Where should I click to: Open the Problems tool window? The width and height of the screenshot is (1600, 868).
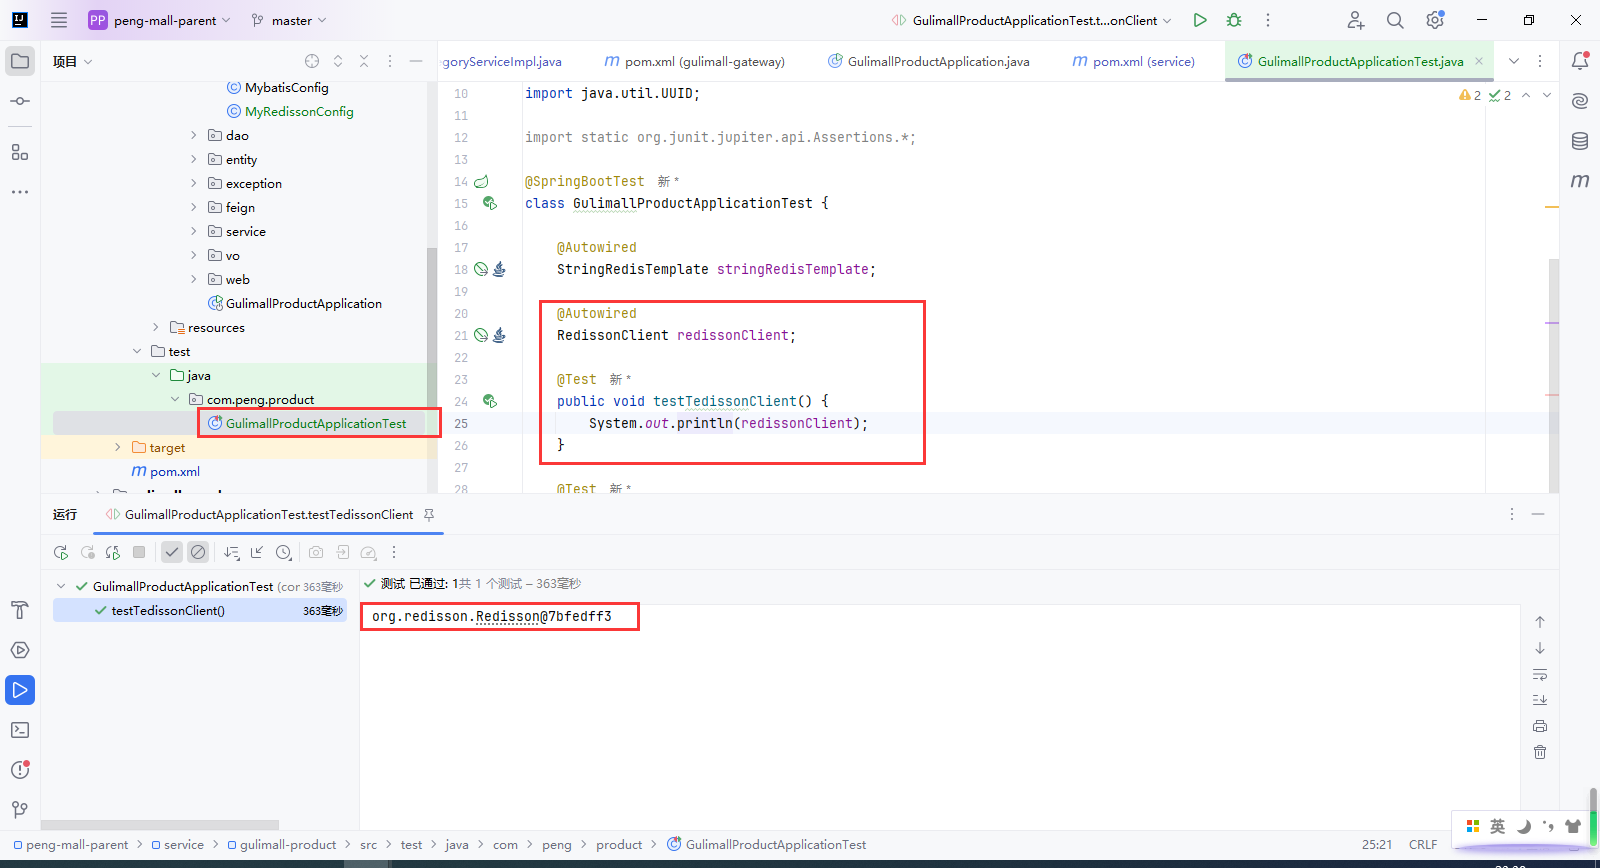20,770
